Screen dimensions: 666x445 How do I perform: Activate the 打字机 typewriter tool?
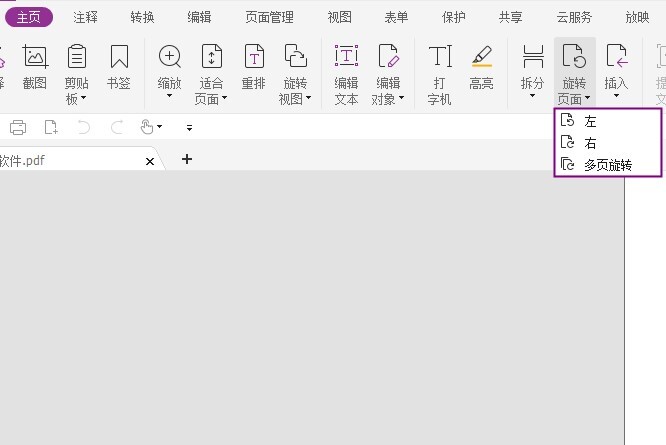[440, 74]
